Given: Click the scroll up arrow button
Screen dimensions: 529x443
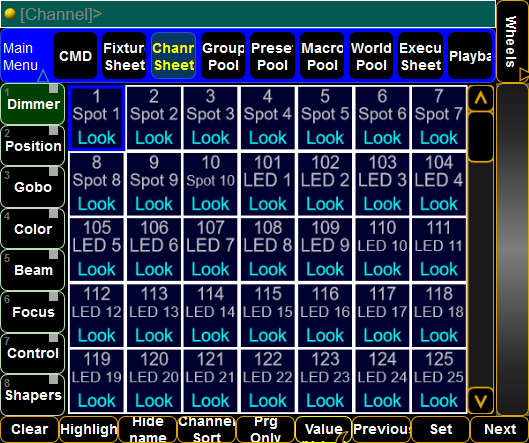Looking at the screenshot, I should click(x=481, y=98).
